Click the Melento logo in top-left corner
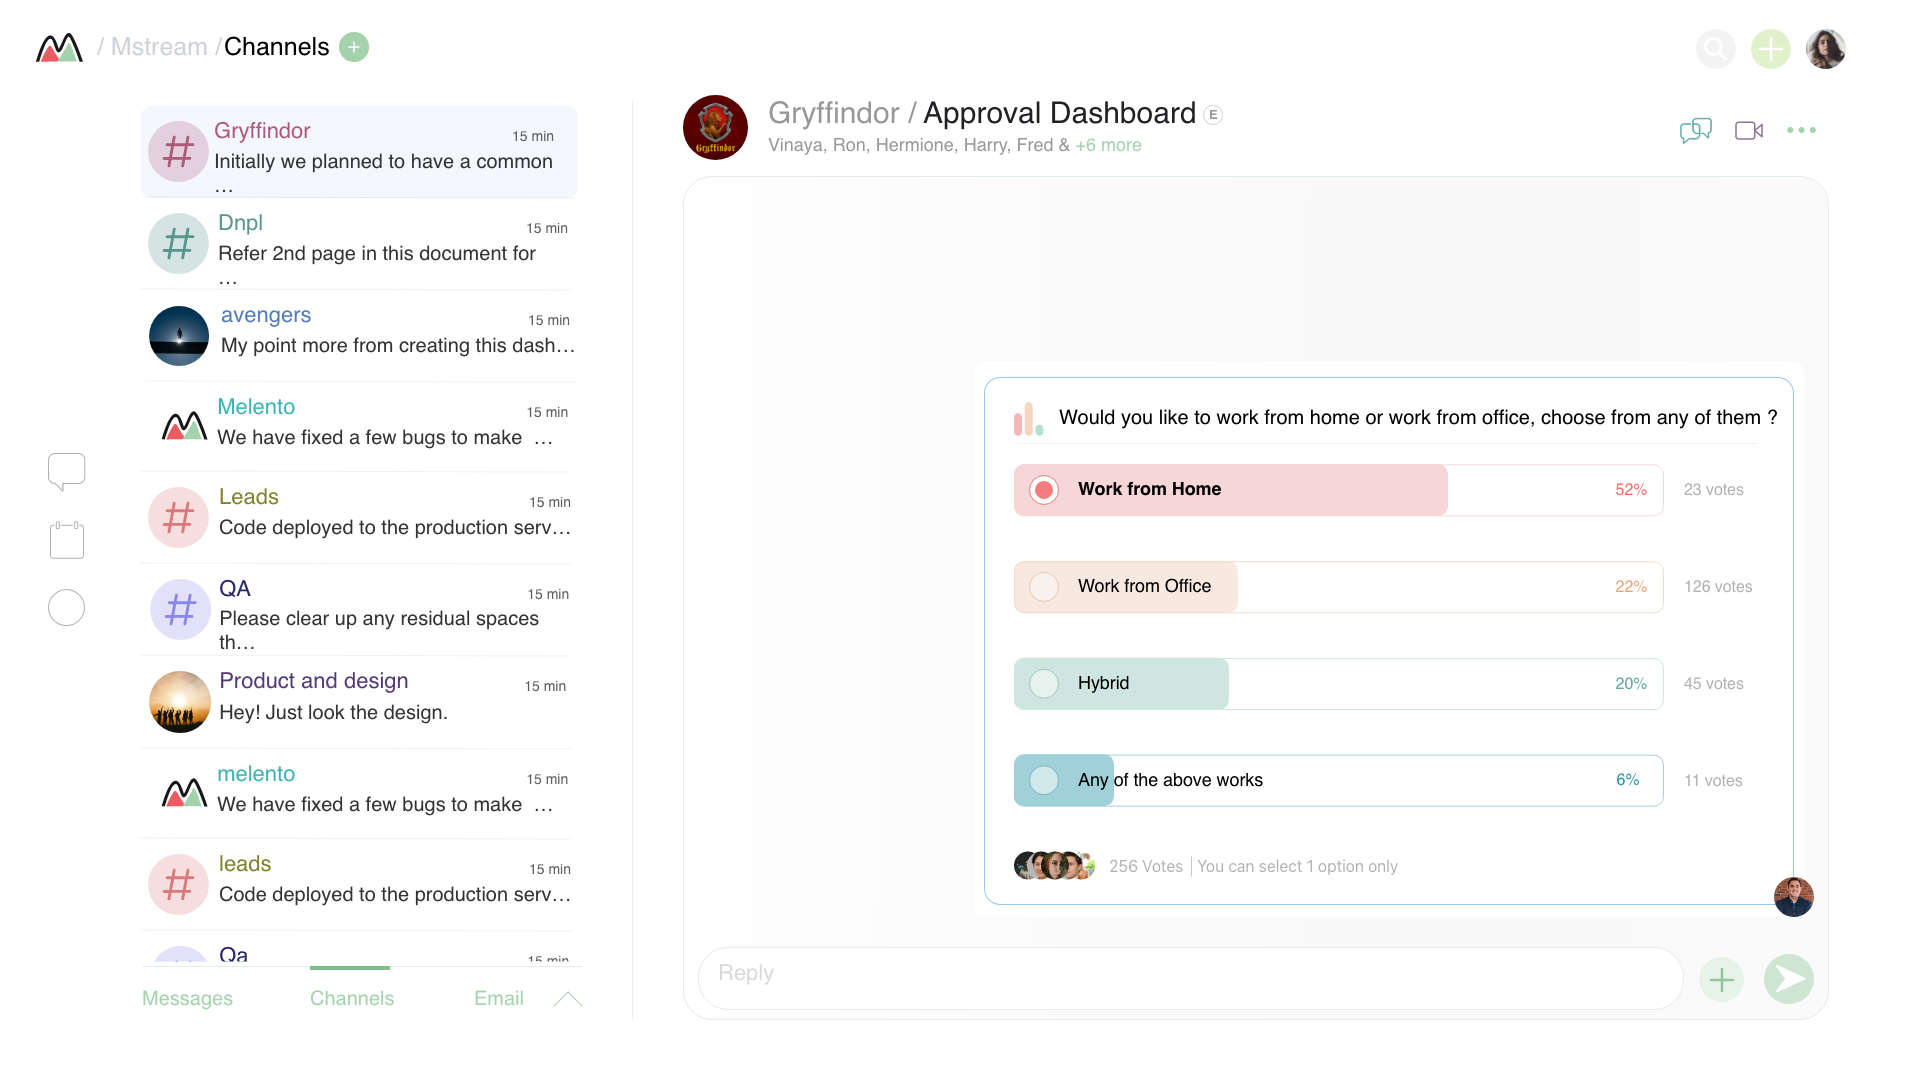Image resolution: width=1920 pixels, height=1080 pixels. 59,47
